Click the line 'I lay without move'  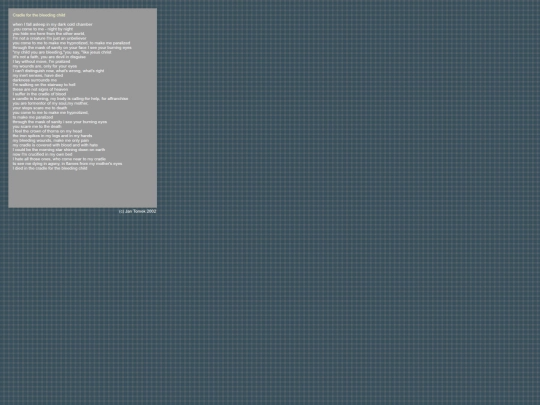pos(41,62)
